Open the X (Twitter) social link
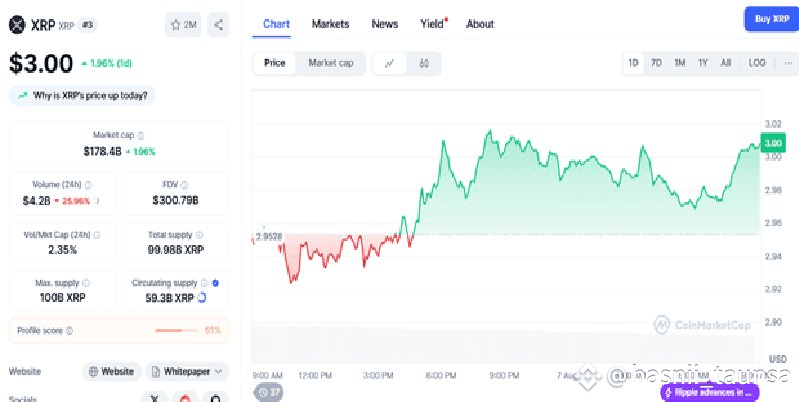The height and width of the screenshot is (402, 799). [x=154, y=397]
